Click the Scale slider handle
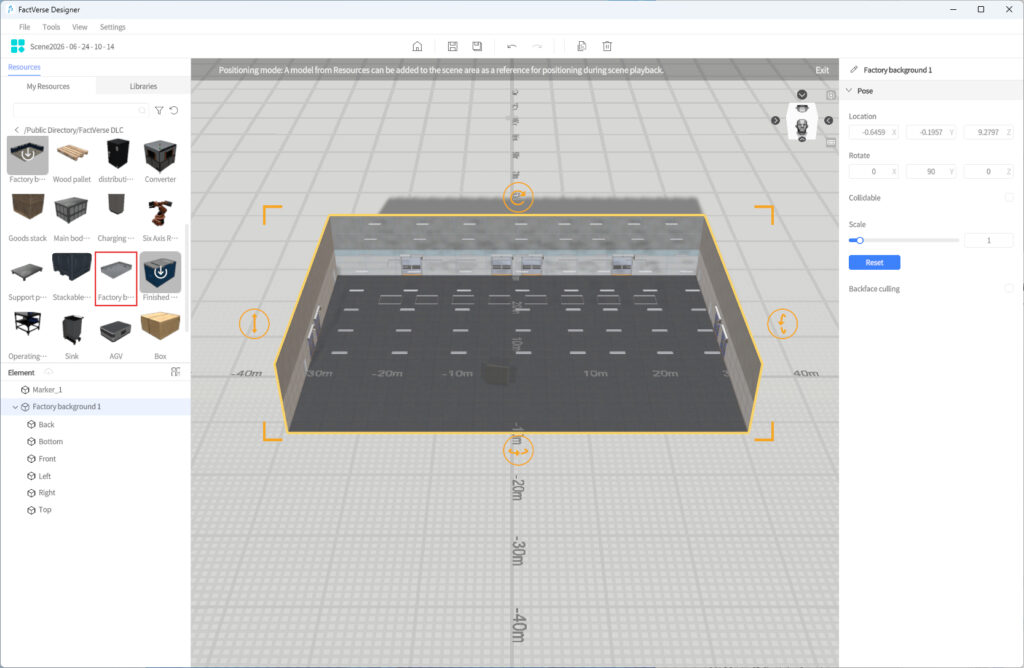The height and width of the screenshot is (668, 1024). pos(860,240)
